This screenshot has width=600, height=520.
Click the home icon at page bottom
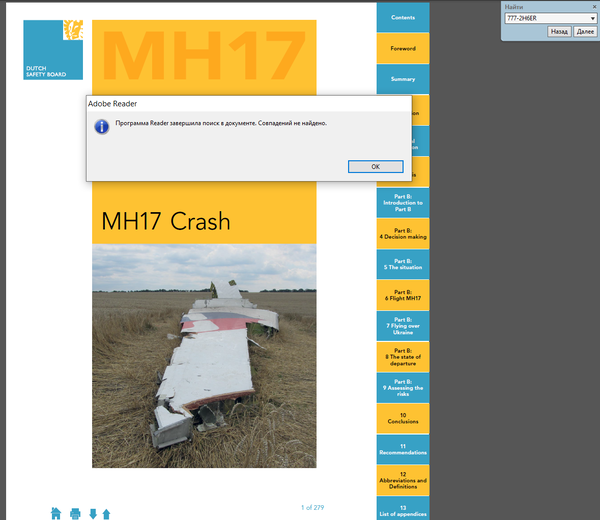pyautogui.click(x=56, y=513)
